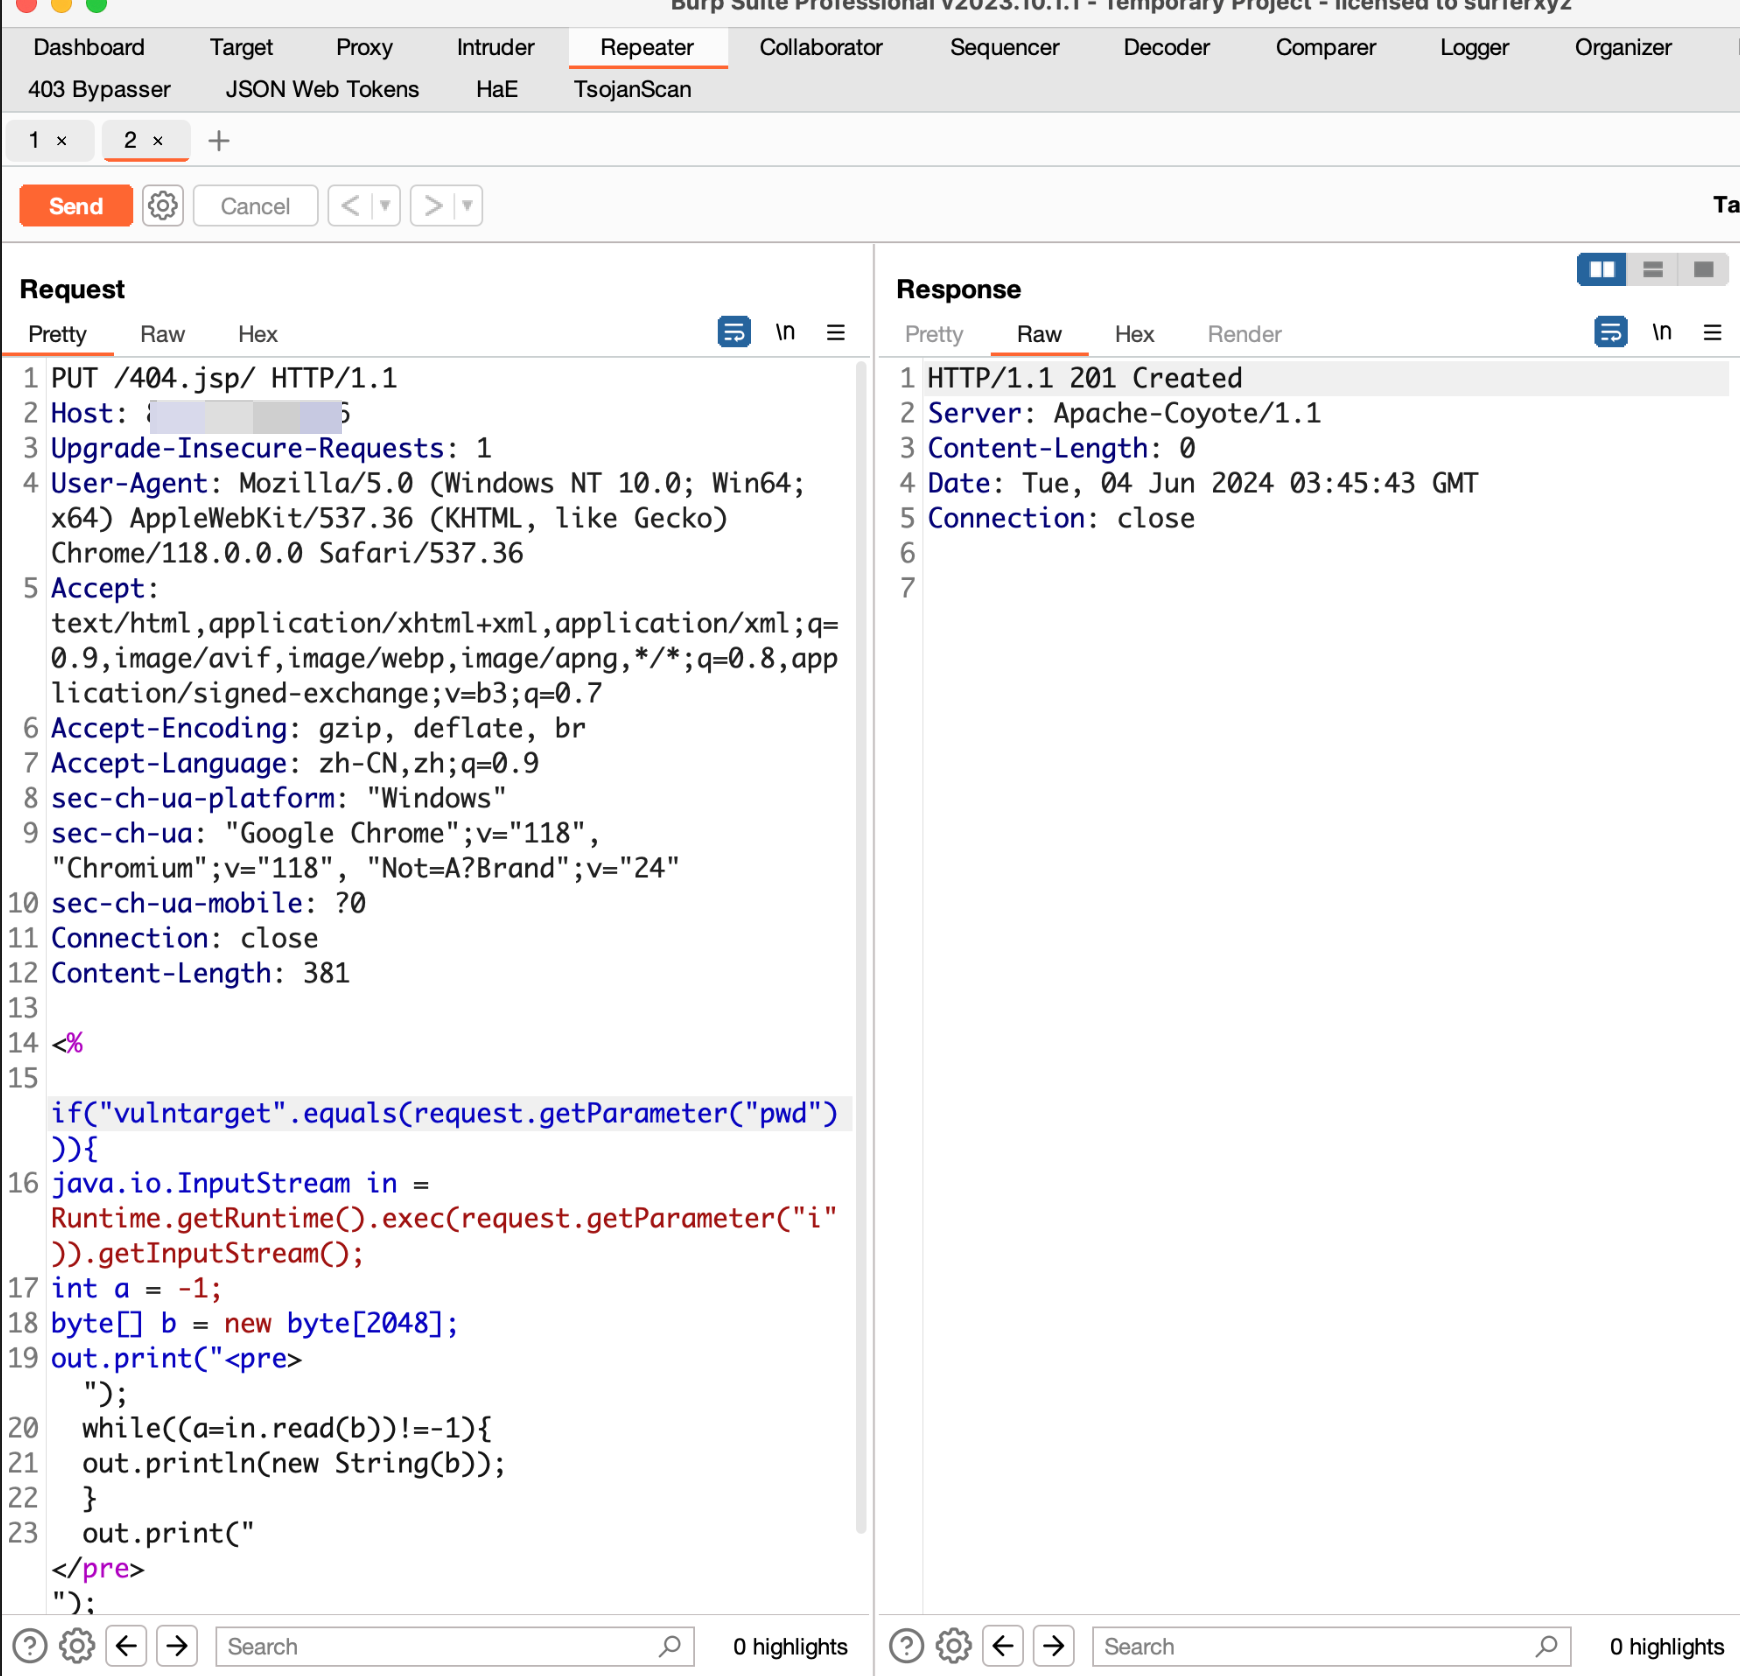Switch response view to Render

click(1244, 334)
